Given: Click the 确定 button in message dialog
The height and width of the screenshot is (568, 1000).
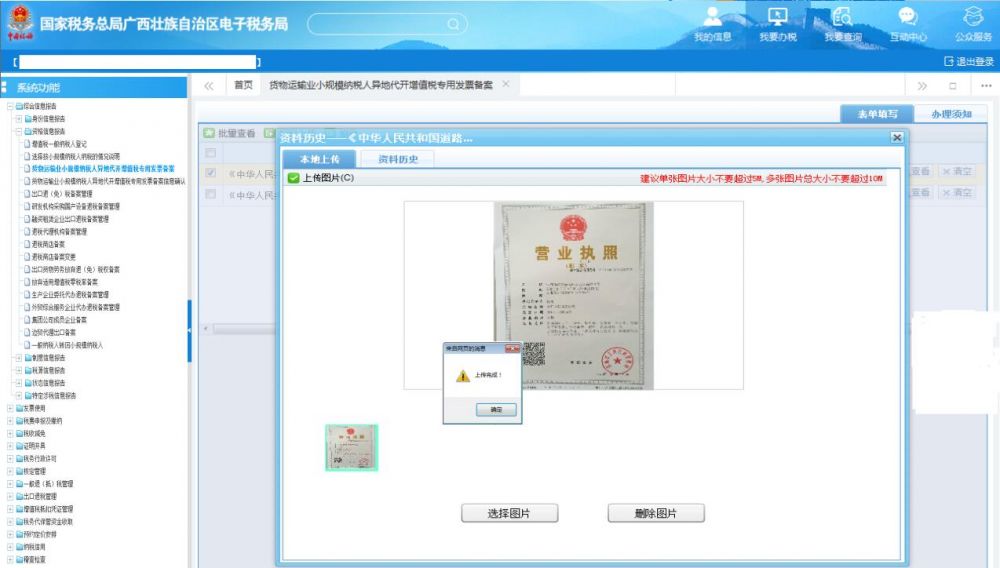Looking at the screenshot, I should point(496,410).
